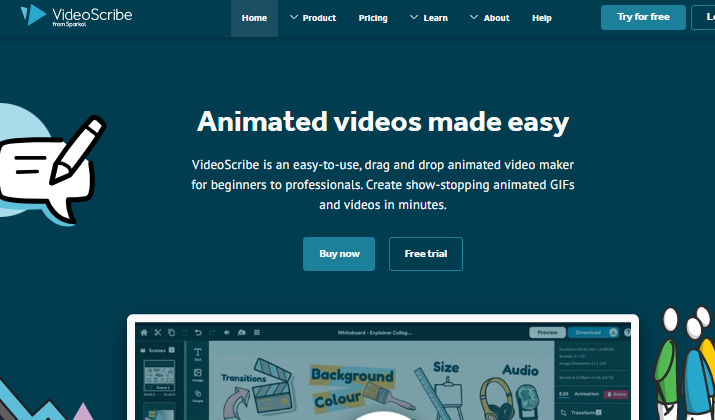The image size is (715, 420).
Task: Click the 'Animated videos made easy' heading
Action: pos(383,122)
